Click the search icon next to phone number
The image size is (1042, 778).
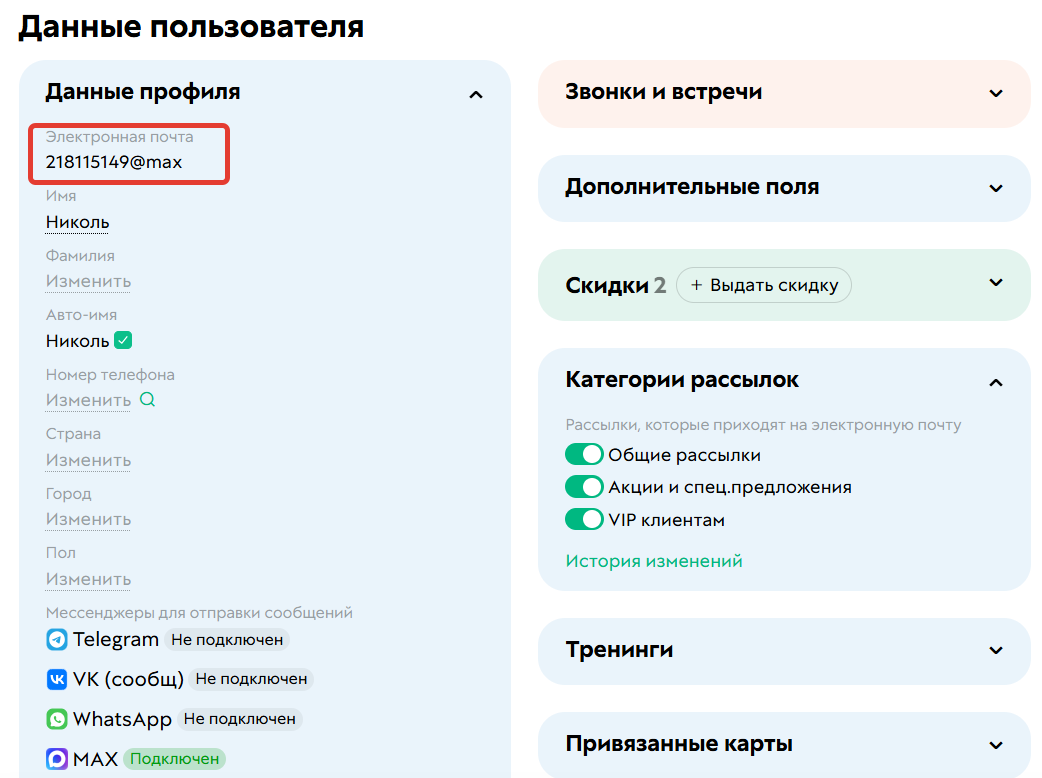tap(146, 399)
